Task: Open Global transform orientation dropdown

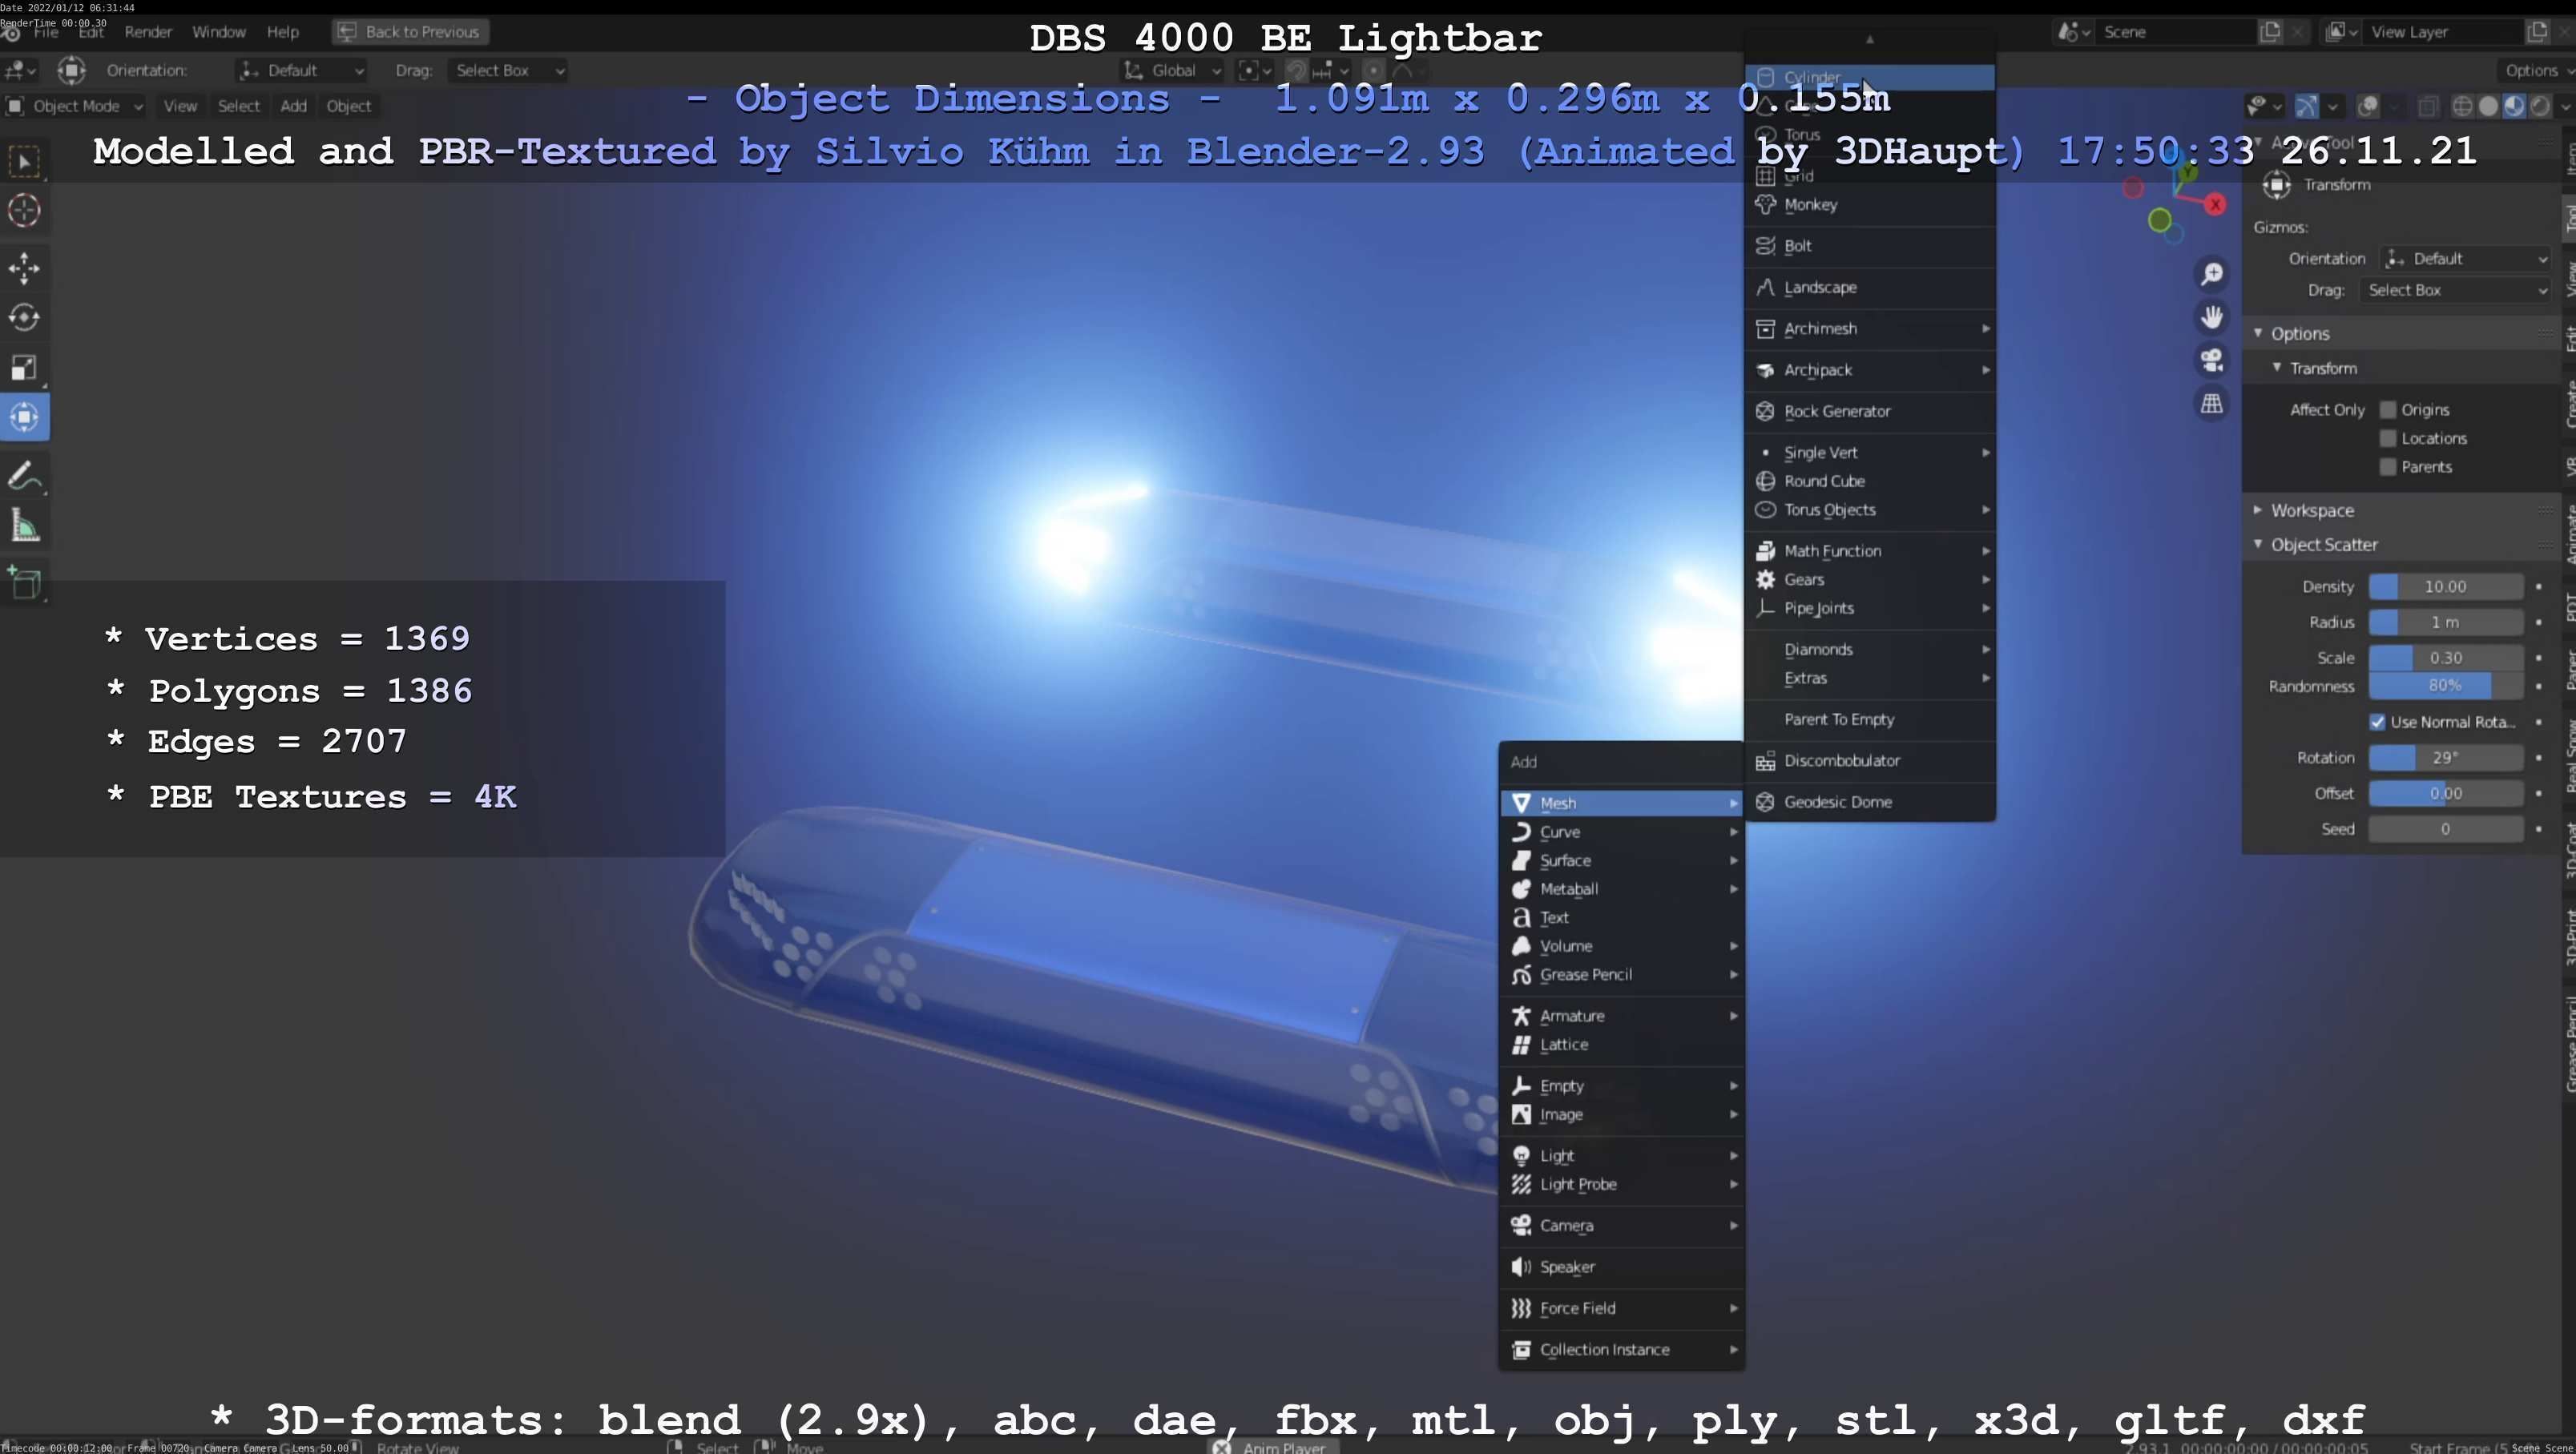Action: tap(1171, 71)
